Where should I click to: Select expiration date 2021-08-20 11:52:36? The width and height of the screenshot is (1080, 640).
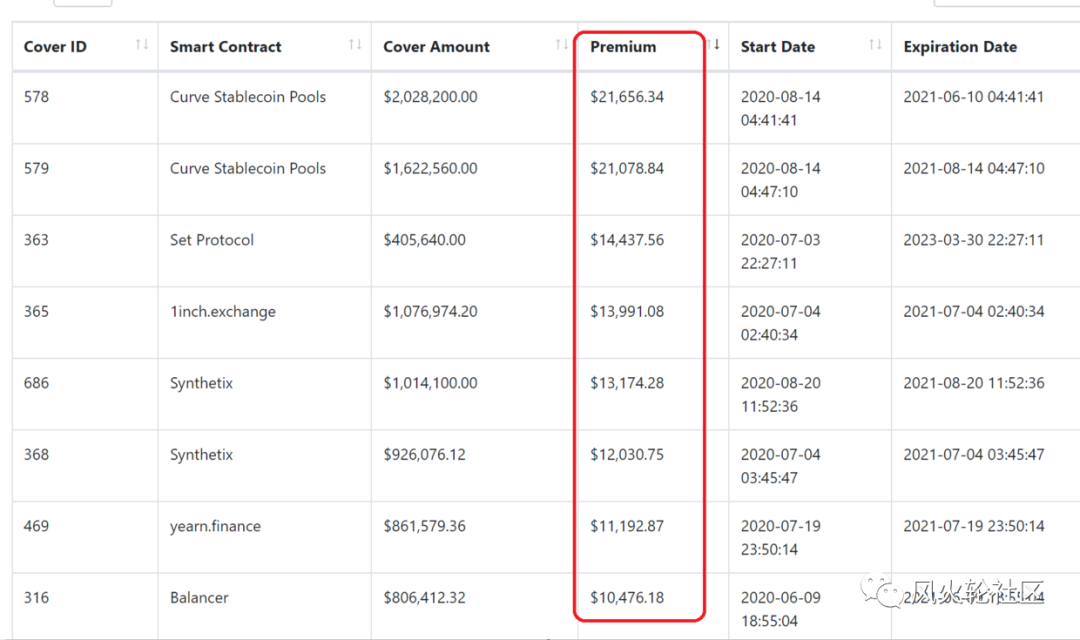(x=974, y=384)
